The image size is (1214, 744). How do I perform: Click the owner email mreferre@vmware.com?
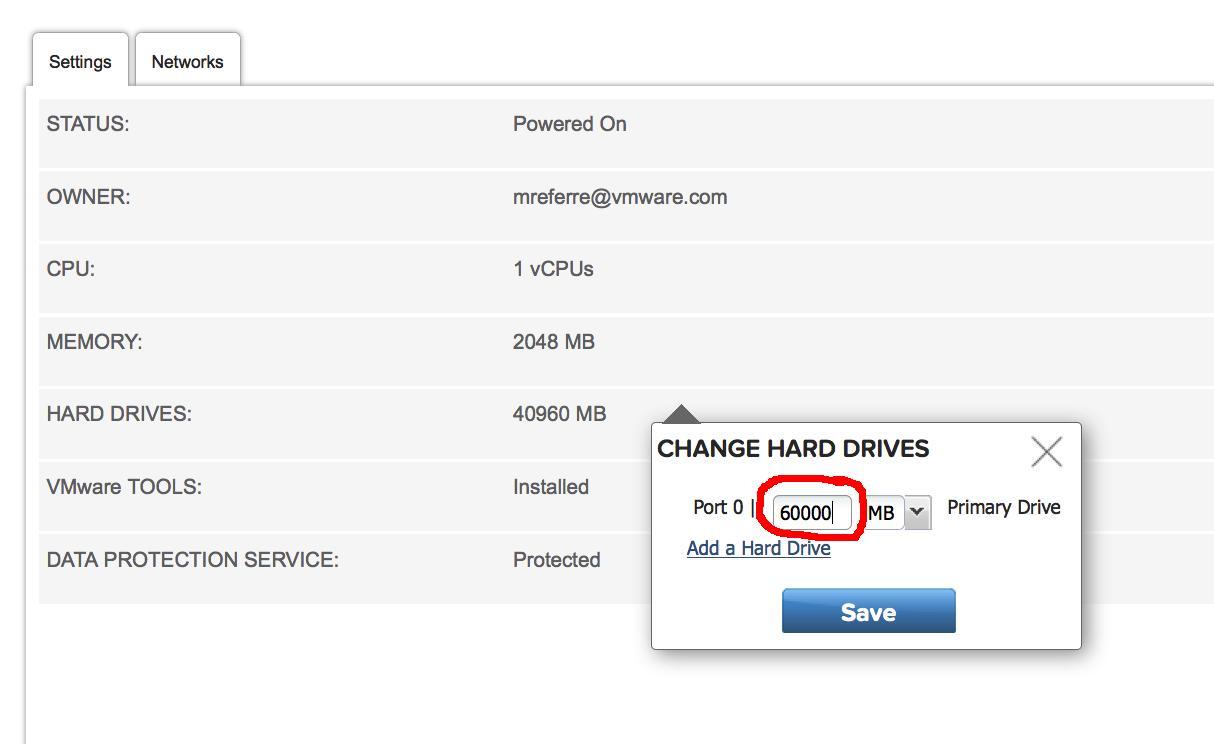click(x=620, y=197)
